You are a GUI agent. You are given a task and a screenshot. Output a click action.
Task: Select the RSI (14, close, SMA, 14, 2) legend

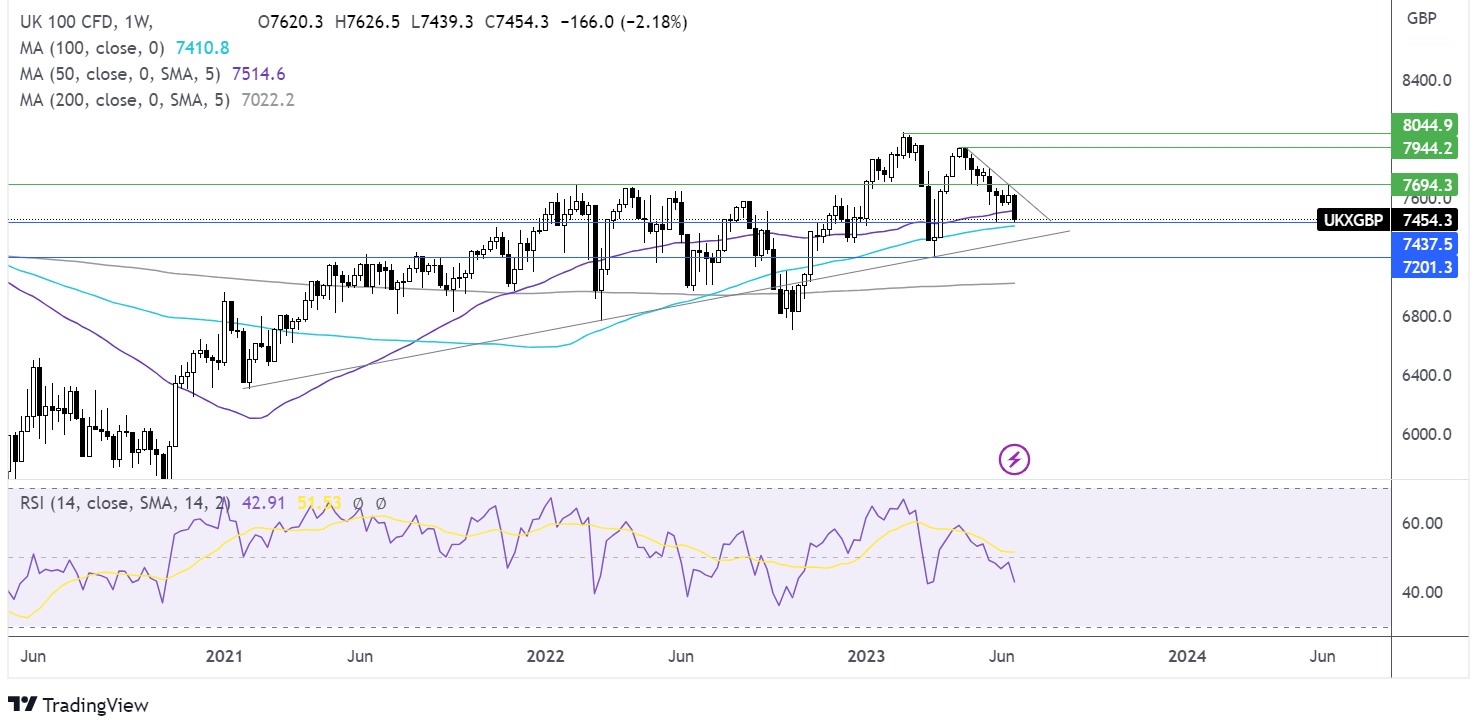click(x=127, y=503)
